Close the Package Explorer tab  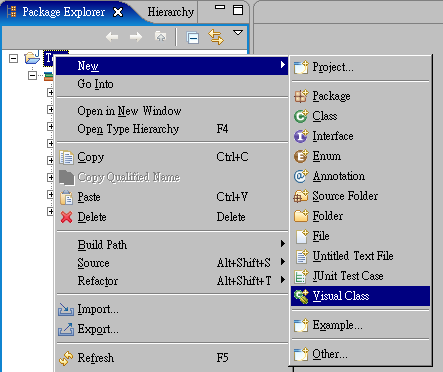point(118,12)
